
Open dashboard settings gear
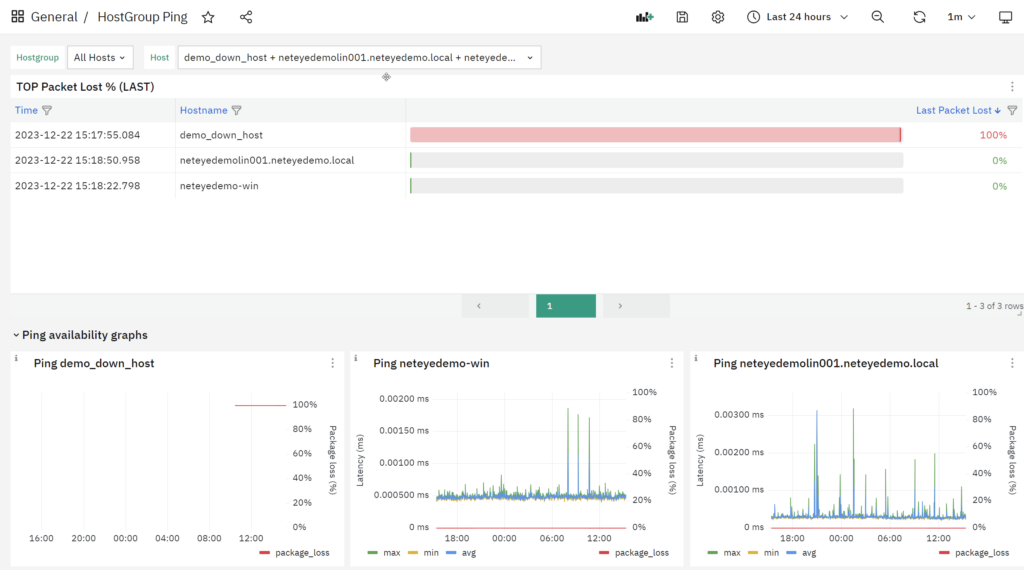pyautogui.click(x=718, y=17)
